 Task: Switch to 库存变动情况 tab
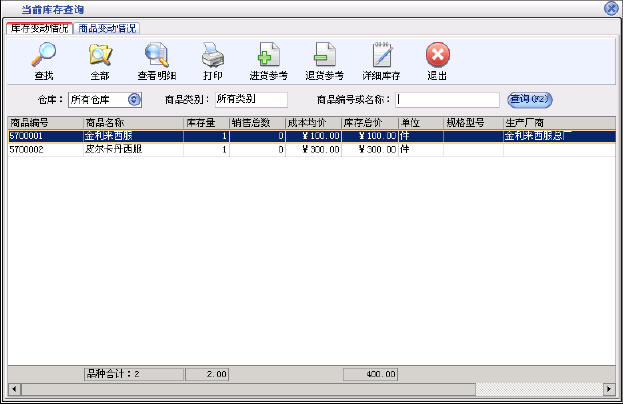point(40,28)
